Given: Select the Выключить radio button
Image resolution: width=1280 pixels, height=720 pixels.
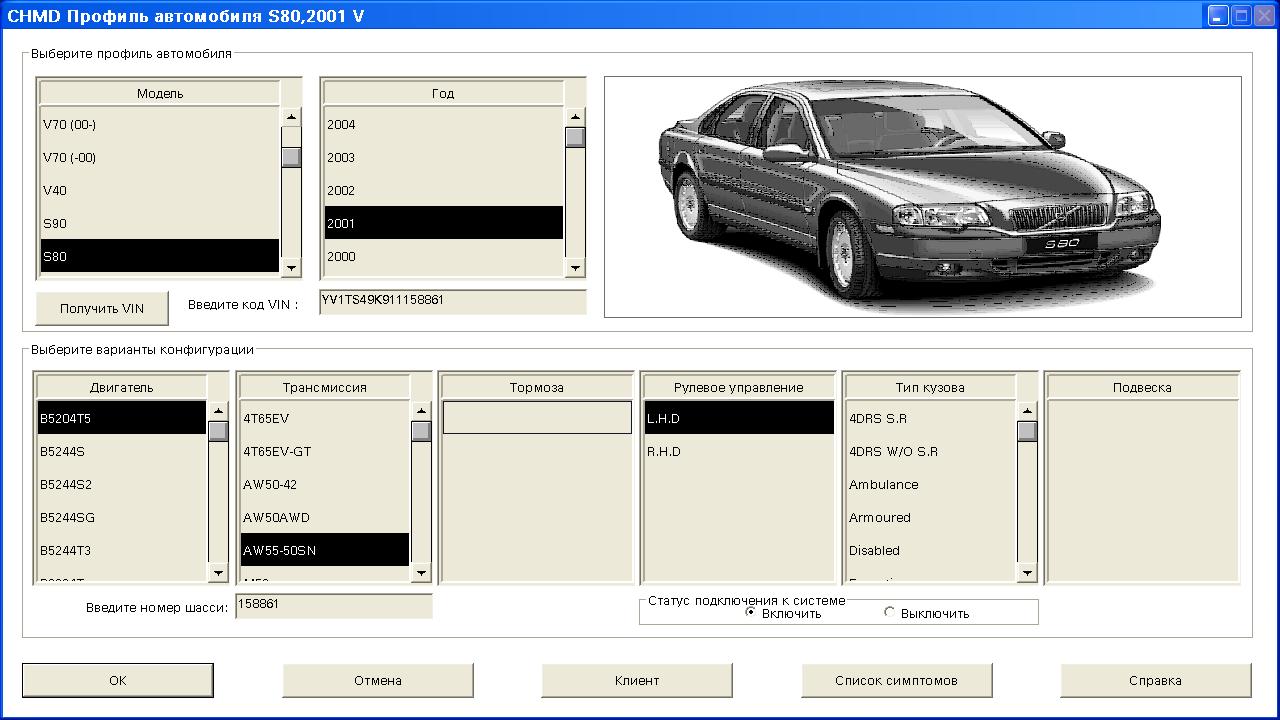Looking at the screenshot, I should click(890, 613).
